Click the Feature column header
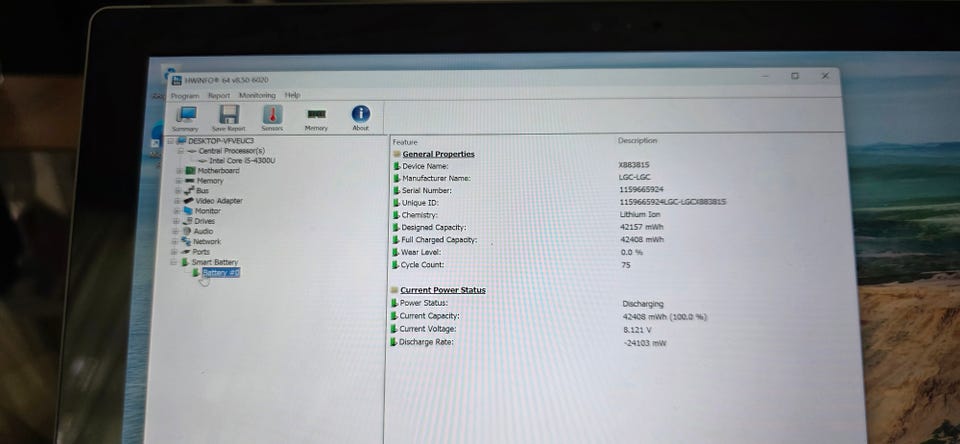This screenshot has width=960, height=444. tap(405, 142)
